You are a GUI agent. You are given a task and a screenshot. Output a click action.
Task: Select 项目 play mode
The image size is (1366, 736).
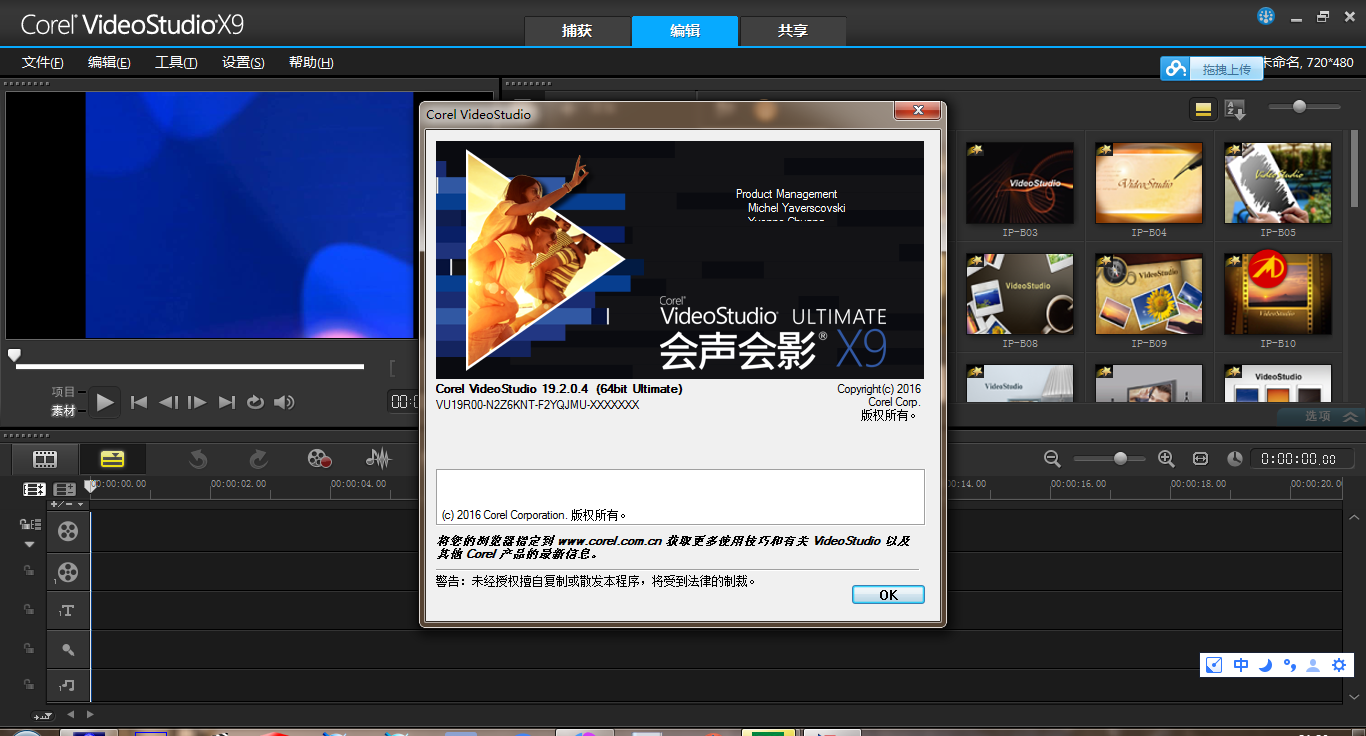[64, 392]
